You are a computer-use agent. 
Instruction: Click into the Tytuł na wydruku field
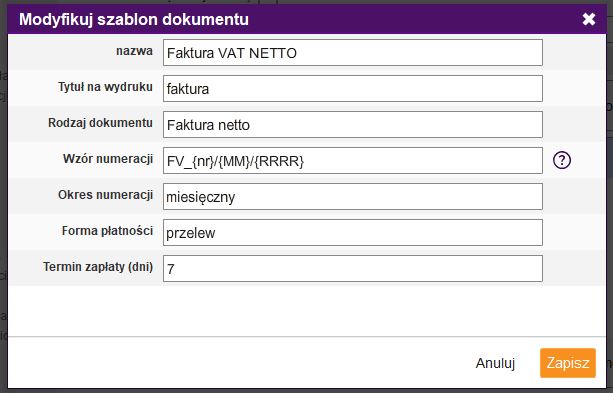tap(353, 89)
